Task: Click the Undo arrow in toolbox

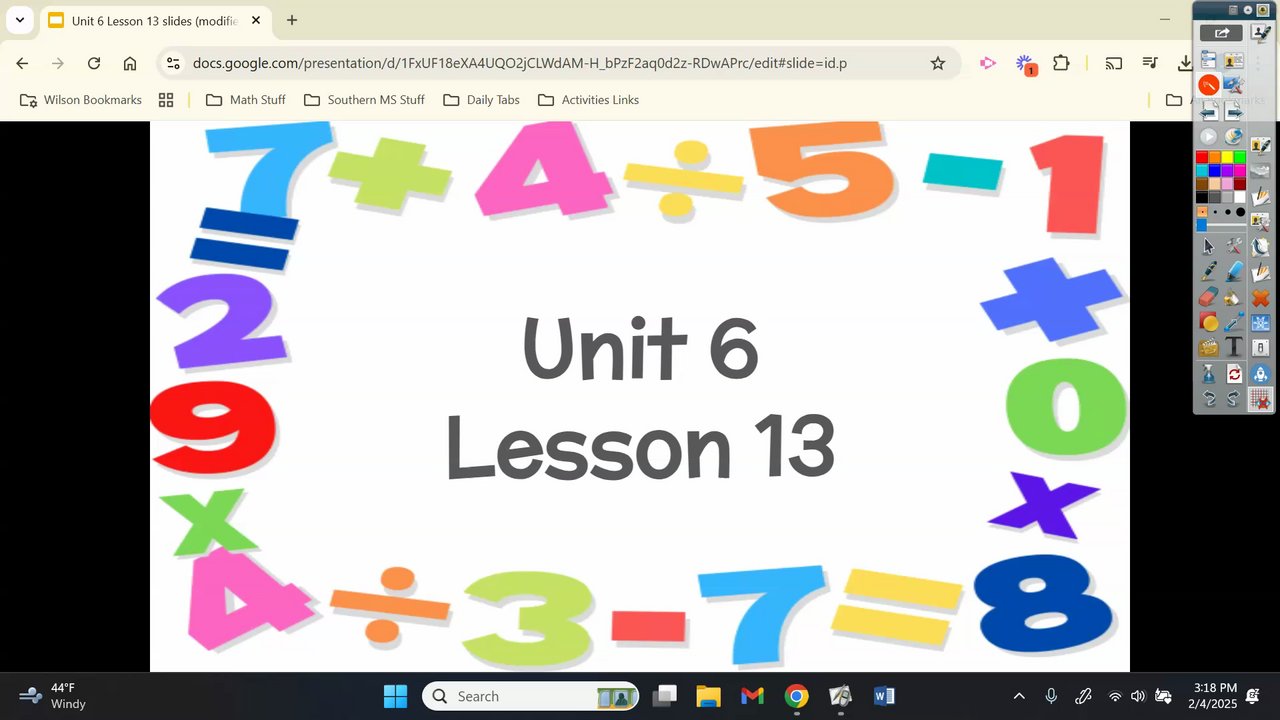Action: (x=1209, y=398)
